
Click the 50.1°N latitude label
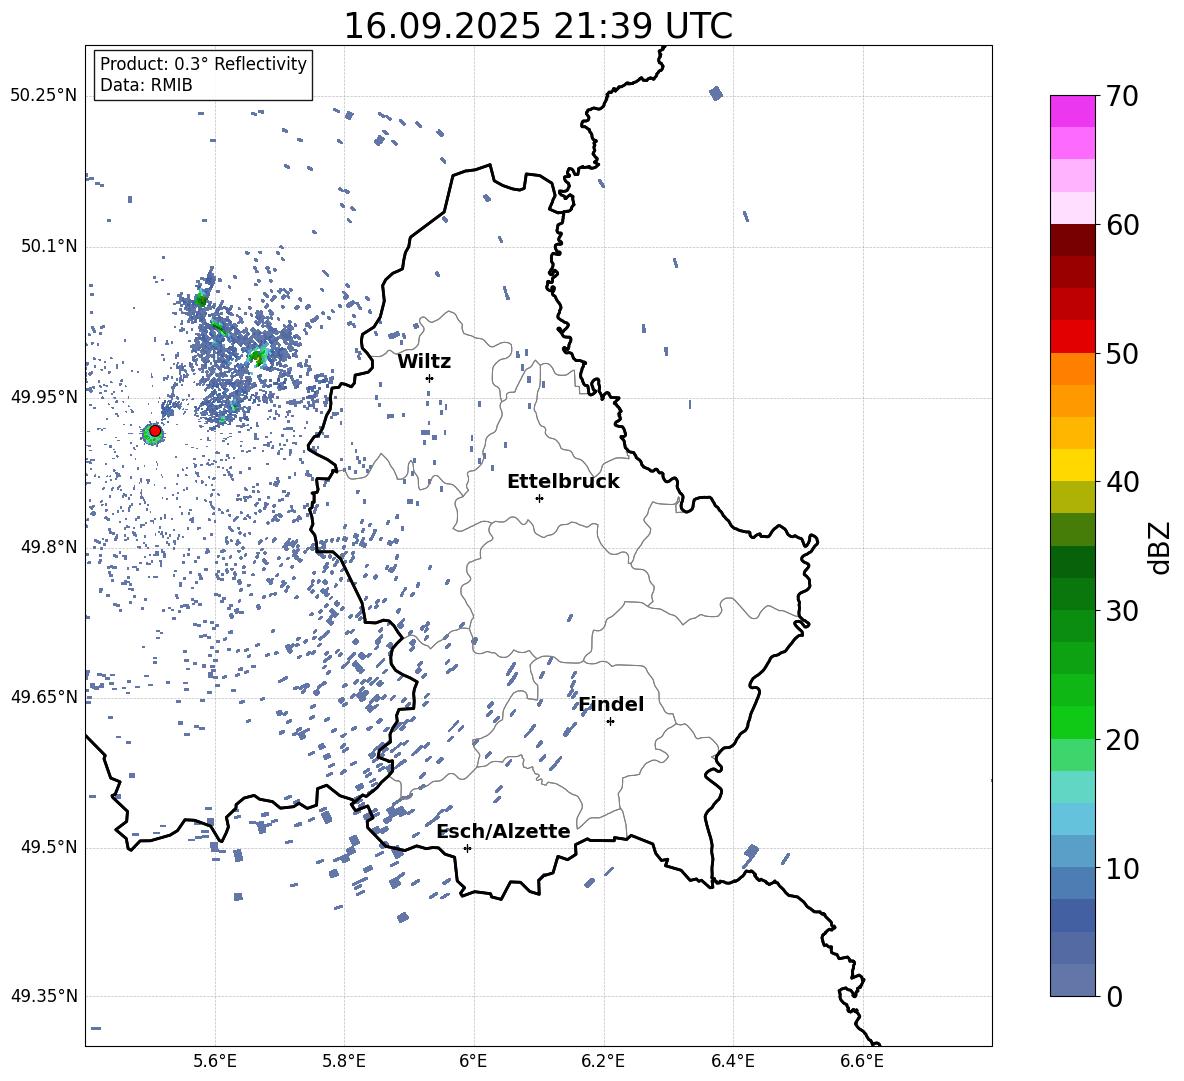pyautogui.click(x=48, y=246)
